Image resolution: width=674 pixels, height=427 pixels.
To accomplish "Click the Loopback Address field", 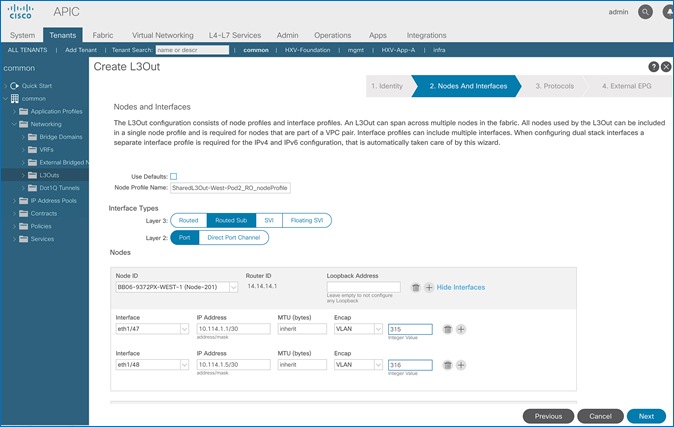I will click(x=363, y=287).
